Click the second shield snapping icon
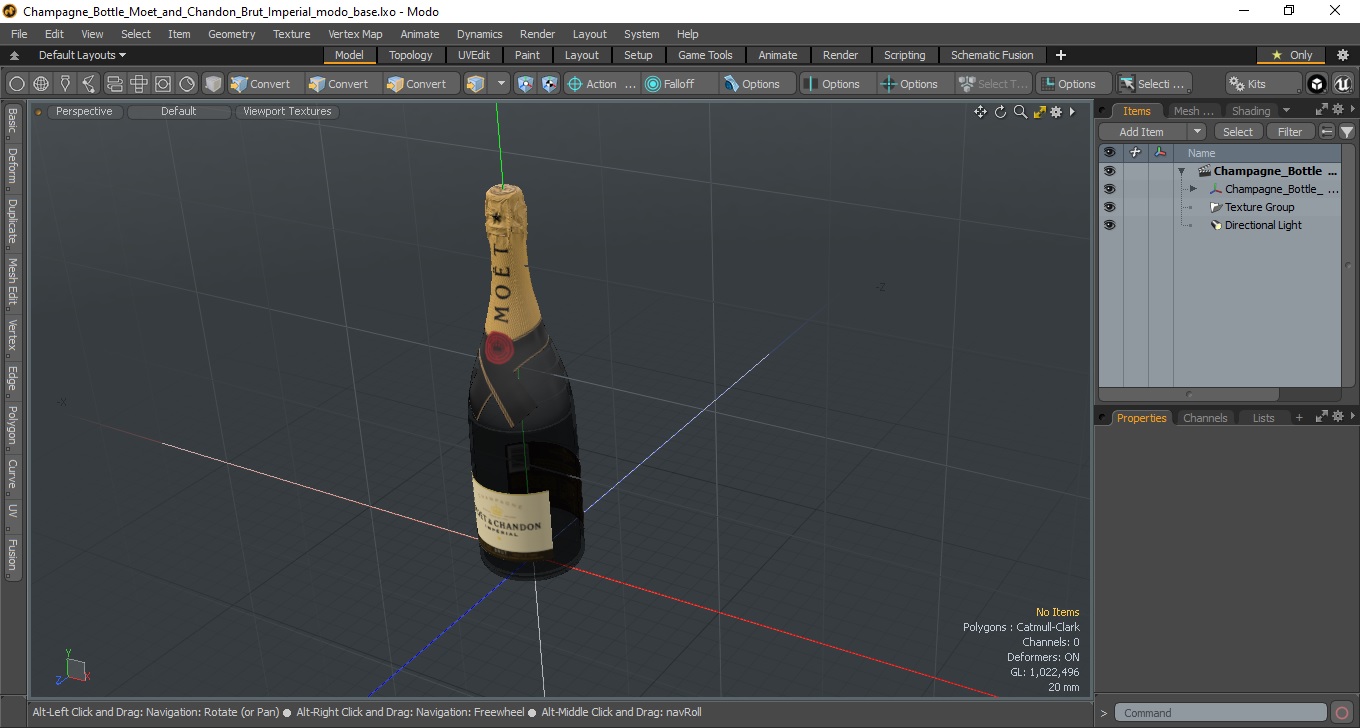This screenshot has height=728, width=1360. [550, 84]
